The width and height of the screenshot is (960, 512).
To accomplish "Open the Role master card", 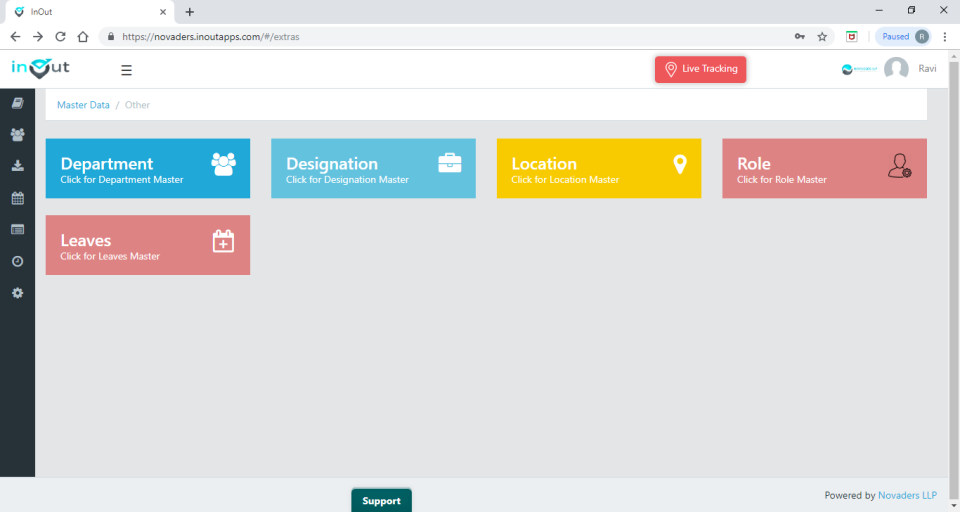I will (825, 168).
